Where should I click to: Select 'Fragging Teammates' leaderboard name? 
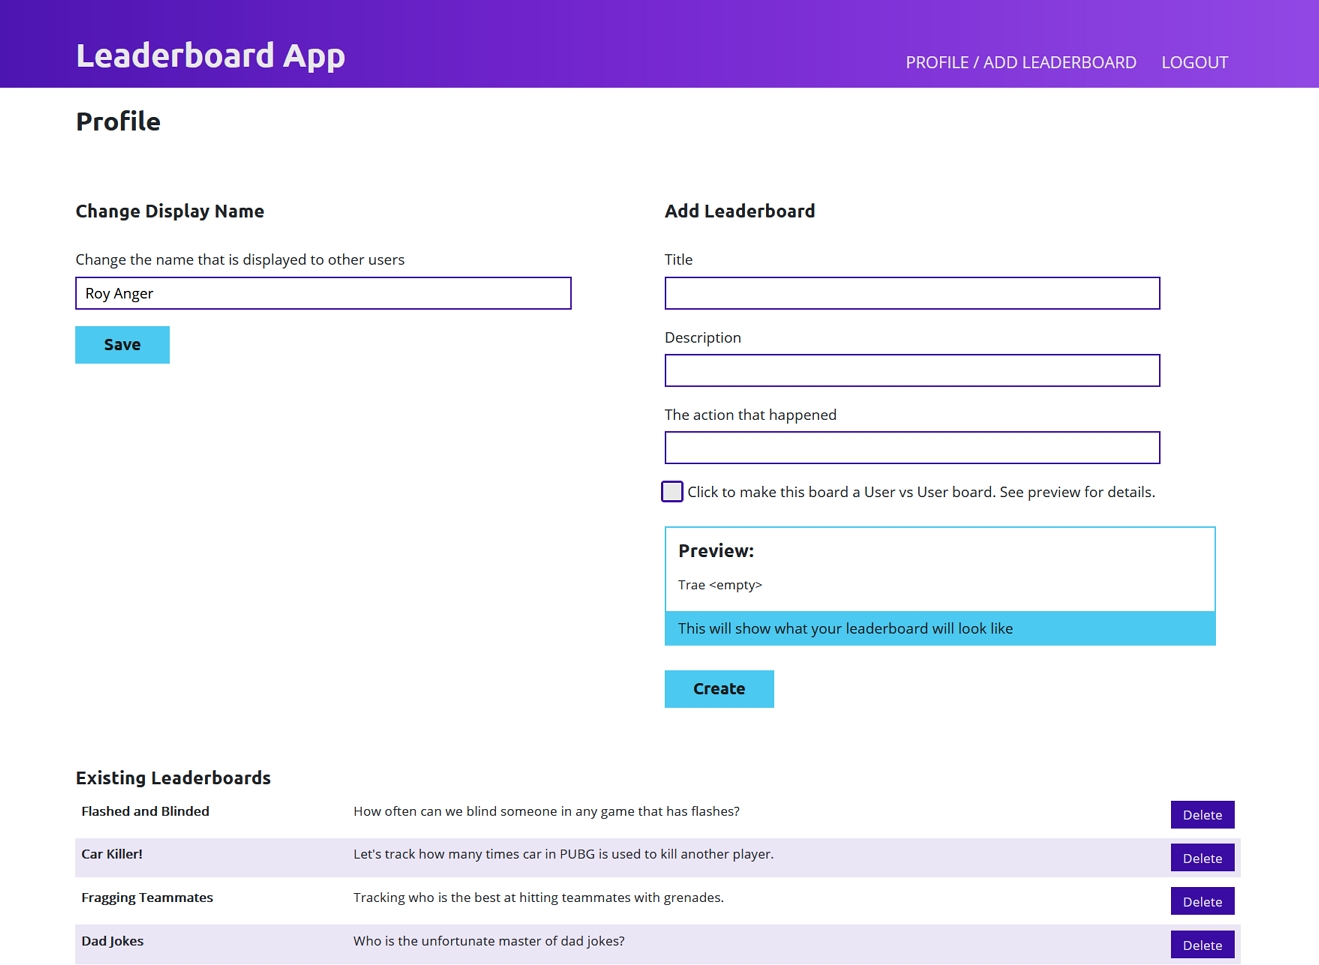(x=147, y=898)
